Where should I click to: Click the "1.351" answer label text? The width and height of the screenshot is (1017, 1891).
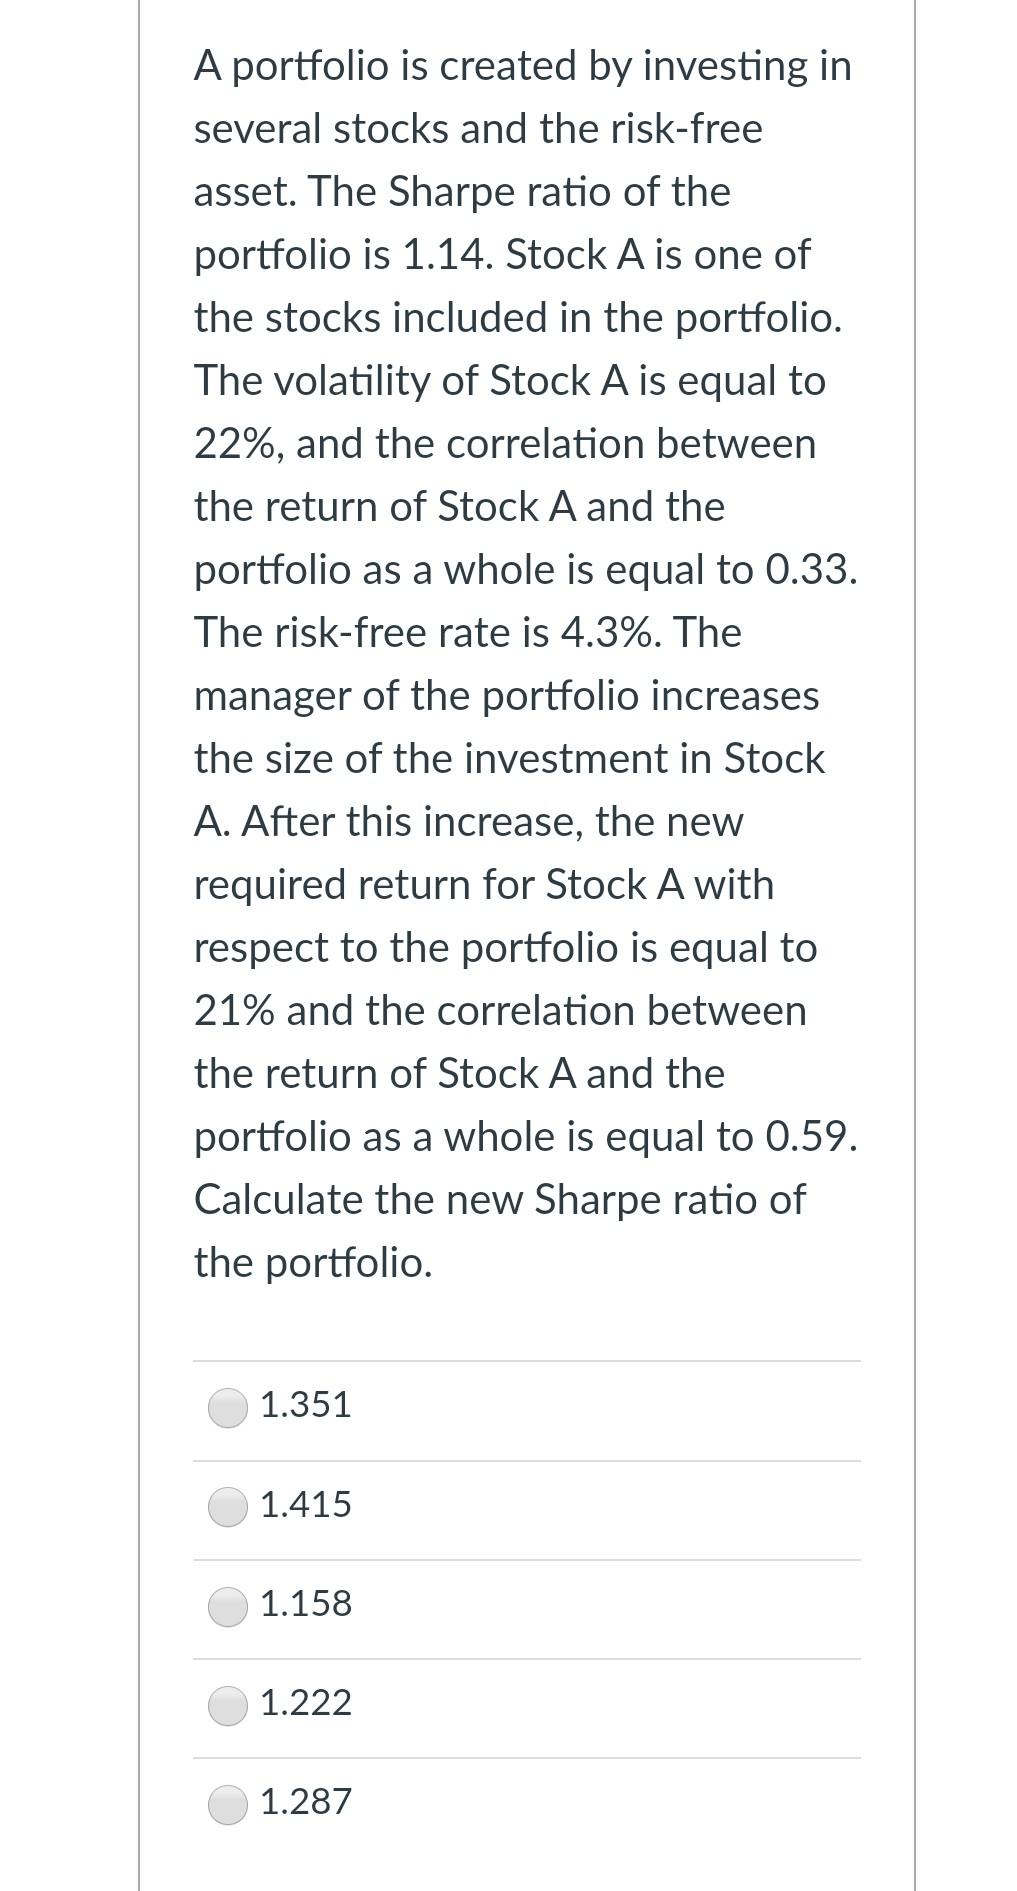point(306,1405)
